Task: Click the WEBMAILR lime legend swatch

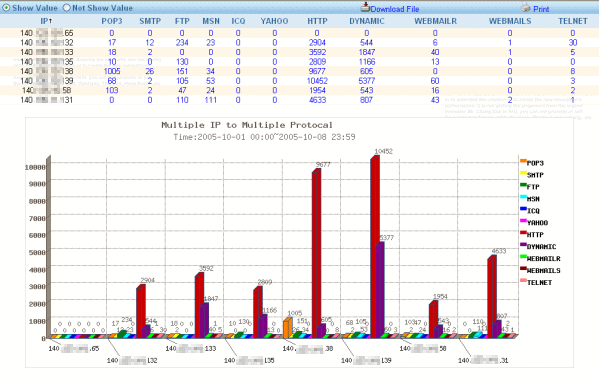Action: coord(523,257)
